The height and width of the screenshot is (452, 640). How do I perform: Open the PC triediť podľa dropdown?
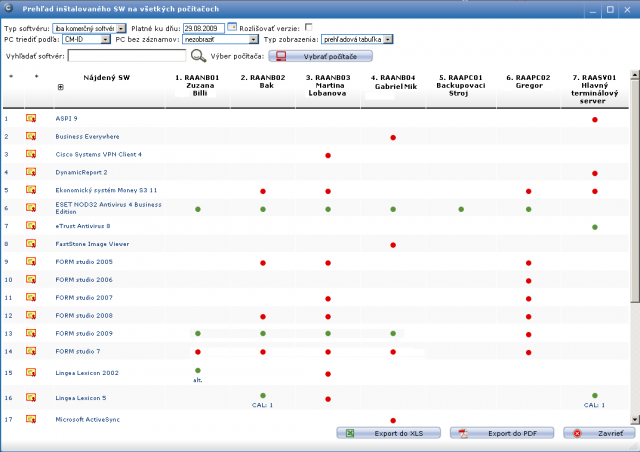coord(86,39)
